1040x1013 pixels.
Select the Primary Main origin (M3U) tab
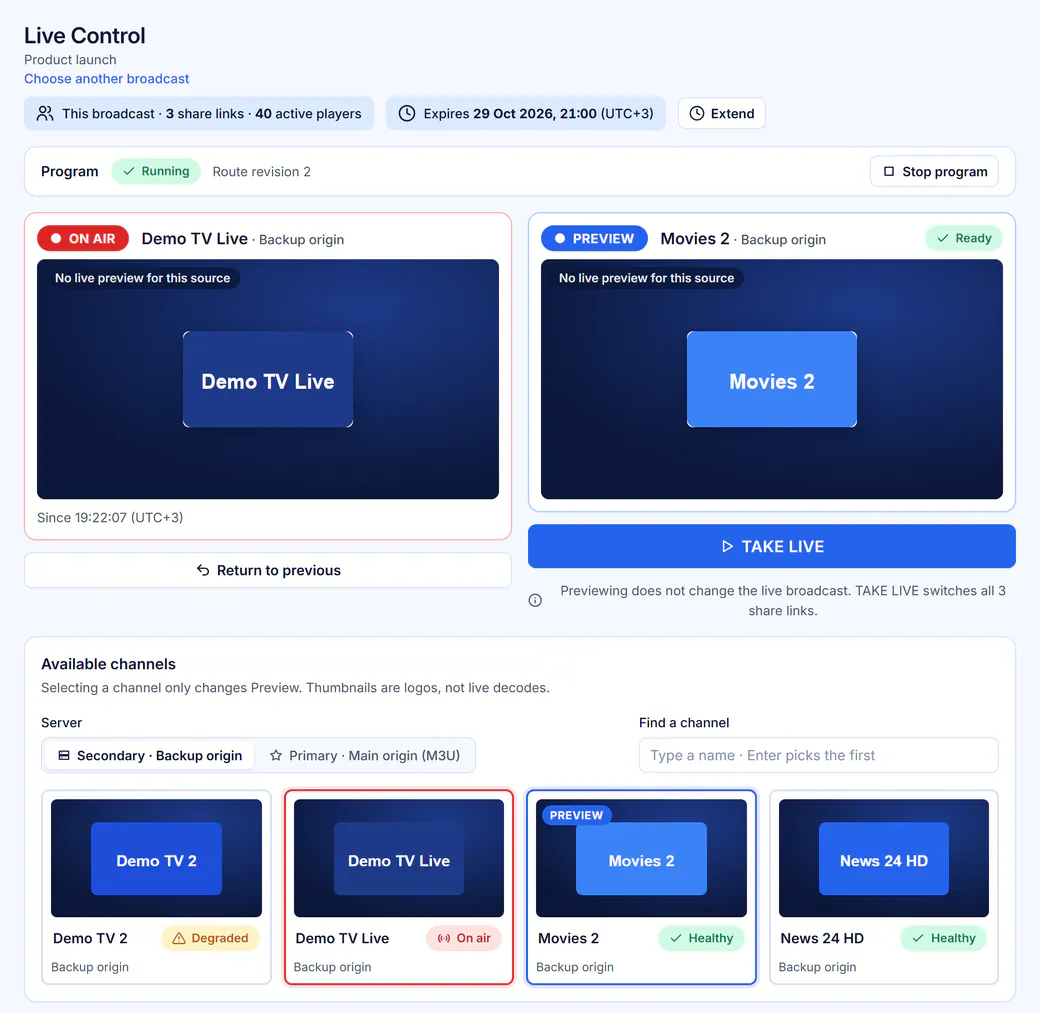365,756
